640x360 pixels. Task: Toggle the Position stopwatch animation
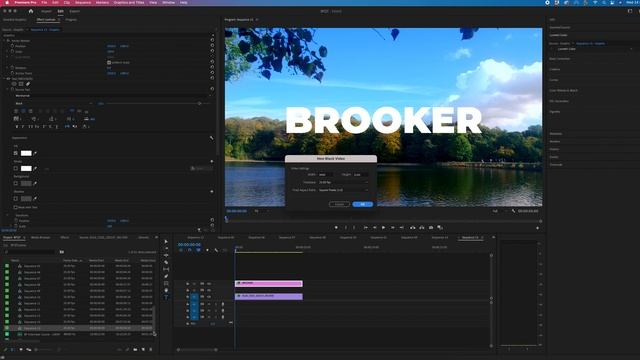point(12,46)
